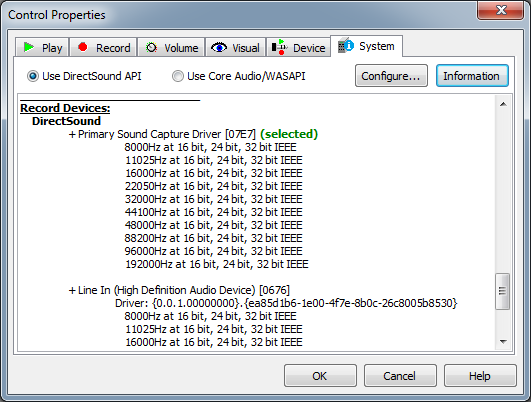Switch to the Play tab
Image resolution: width=531 pixels, height=402 pixels.
42,47
